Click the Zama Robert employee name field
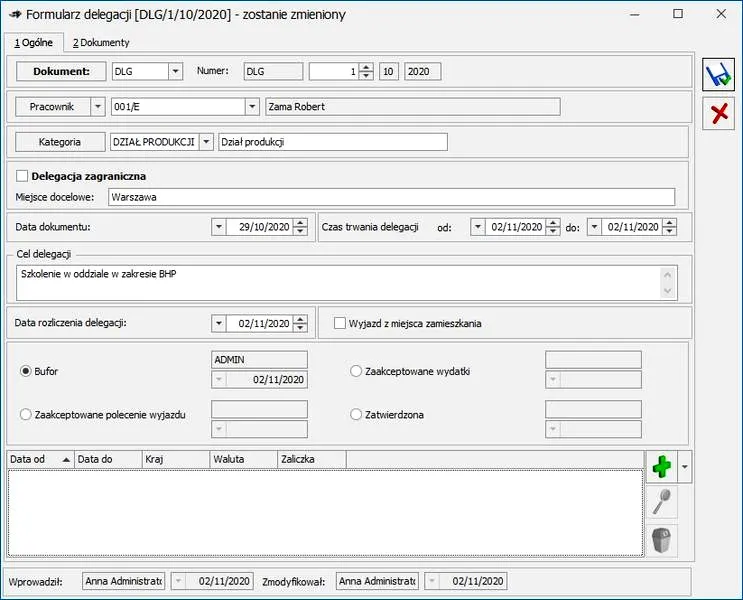 (x=413, y=107)
